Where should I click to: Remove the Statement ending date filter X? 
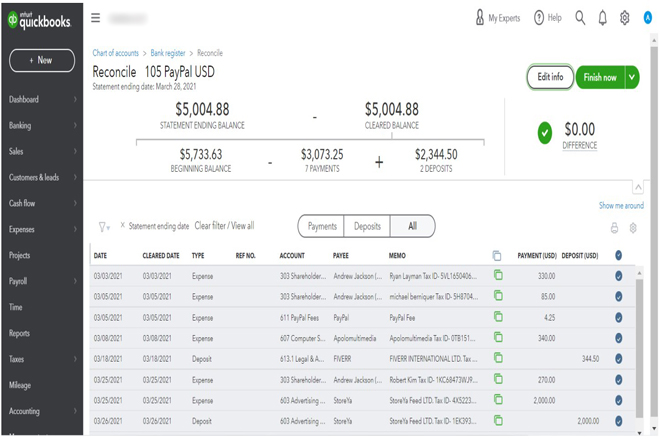[x=122, y=225]
